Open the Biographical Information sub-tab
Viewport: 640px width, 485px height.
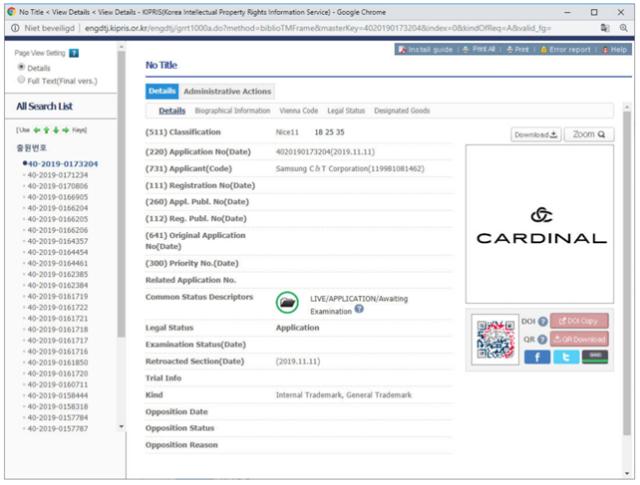pyautogui.click(x=232, y=111)
